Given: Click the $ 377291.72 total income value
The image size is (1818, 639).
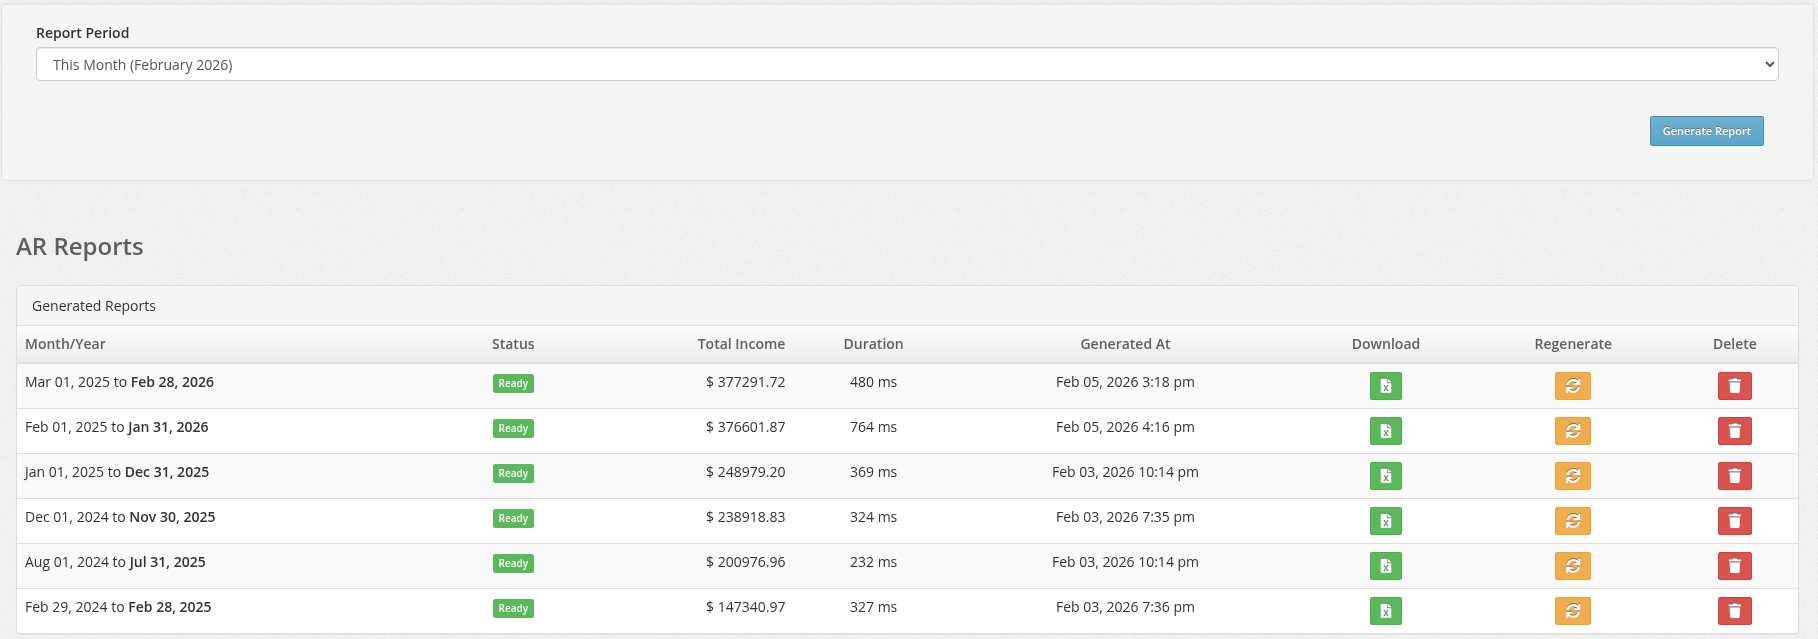Looking at the screenshot, I should 745,382.
